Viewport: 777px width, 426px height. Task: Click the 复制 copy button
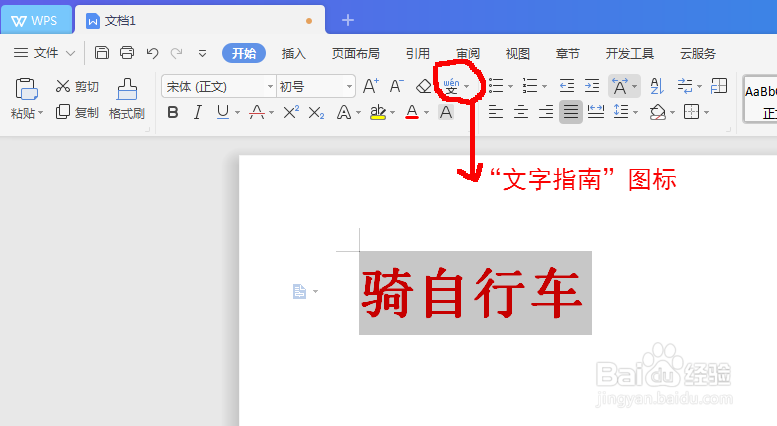(x=77, y=112)
